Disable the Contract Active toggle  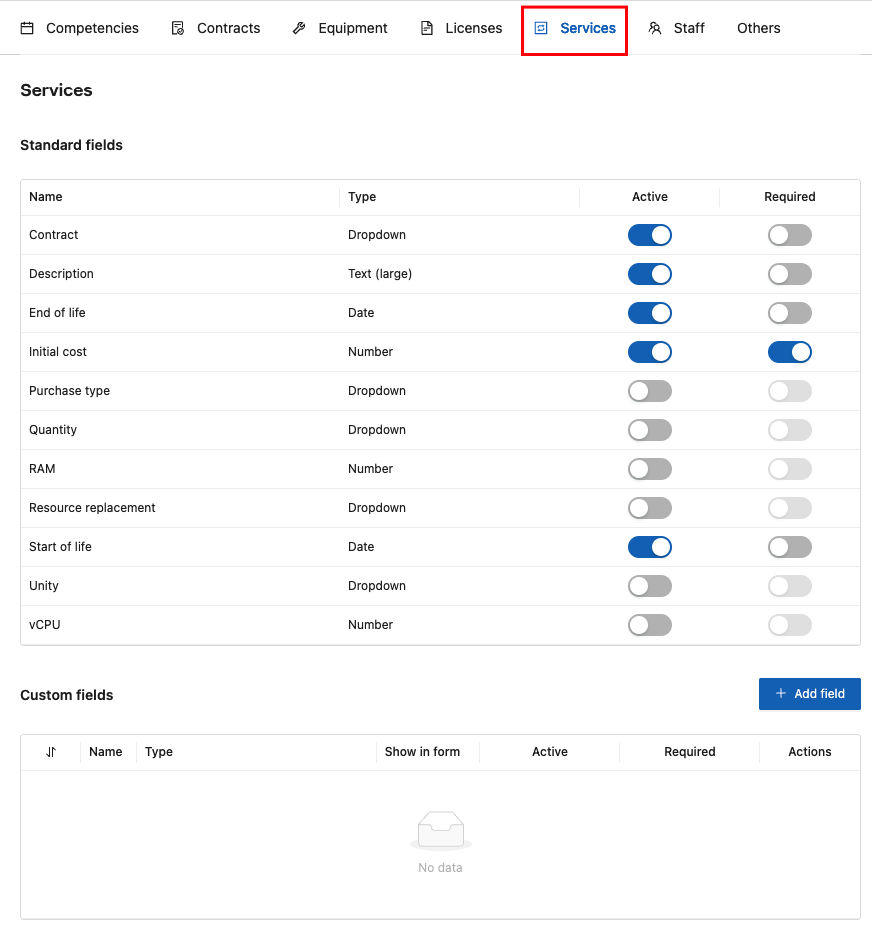pos(649,235)
